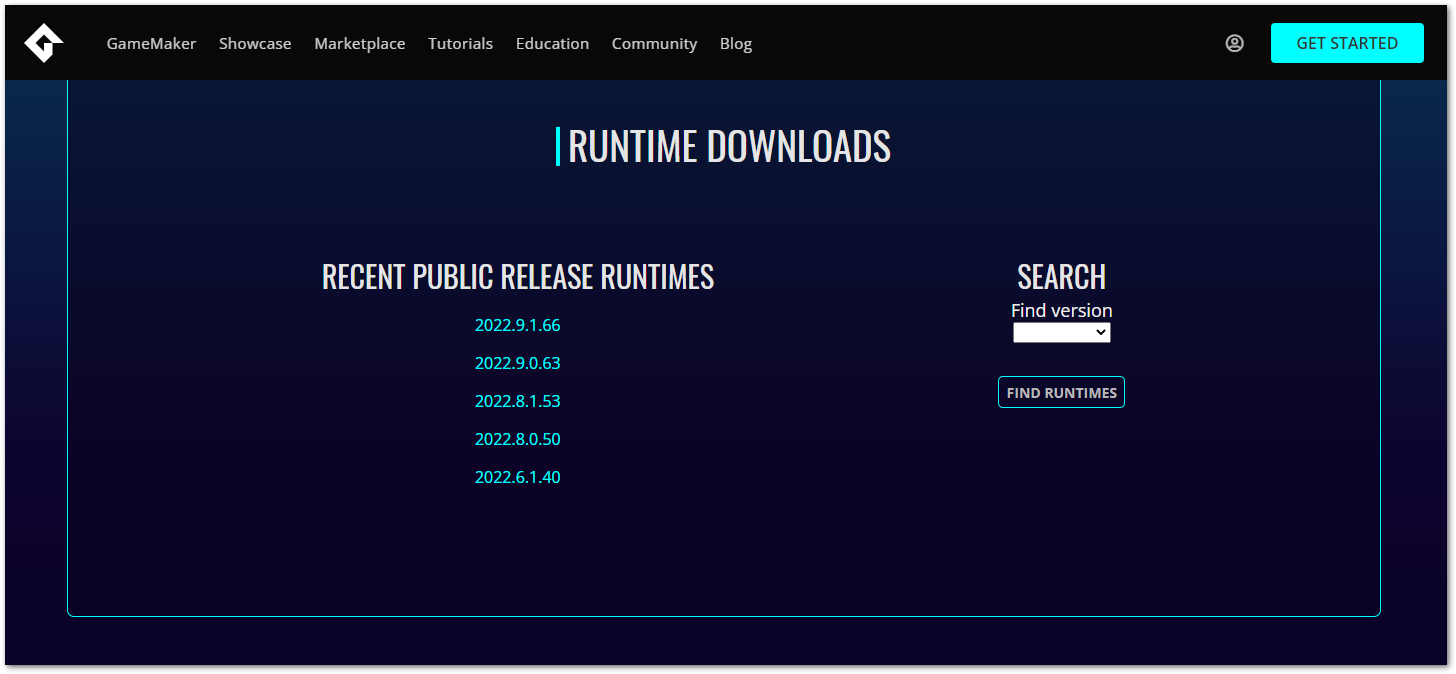Open the GameMaker menu item
The width and height of the screenshot is (1456, 674).
click(151, 43)
